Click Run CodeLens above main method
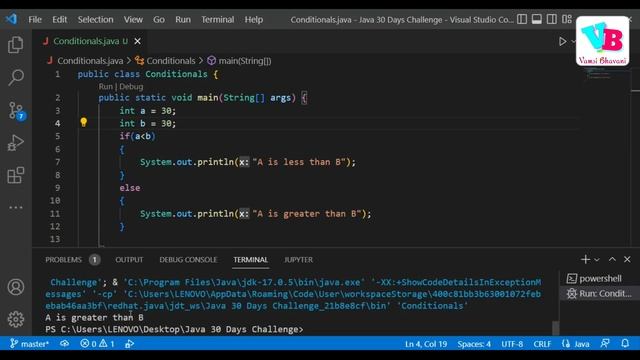 pos(105,87)
